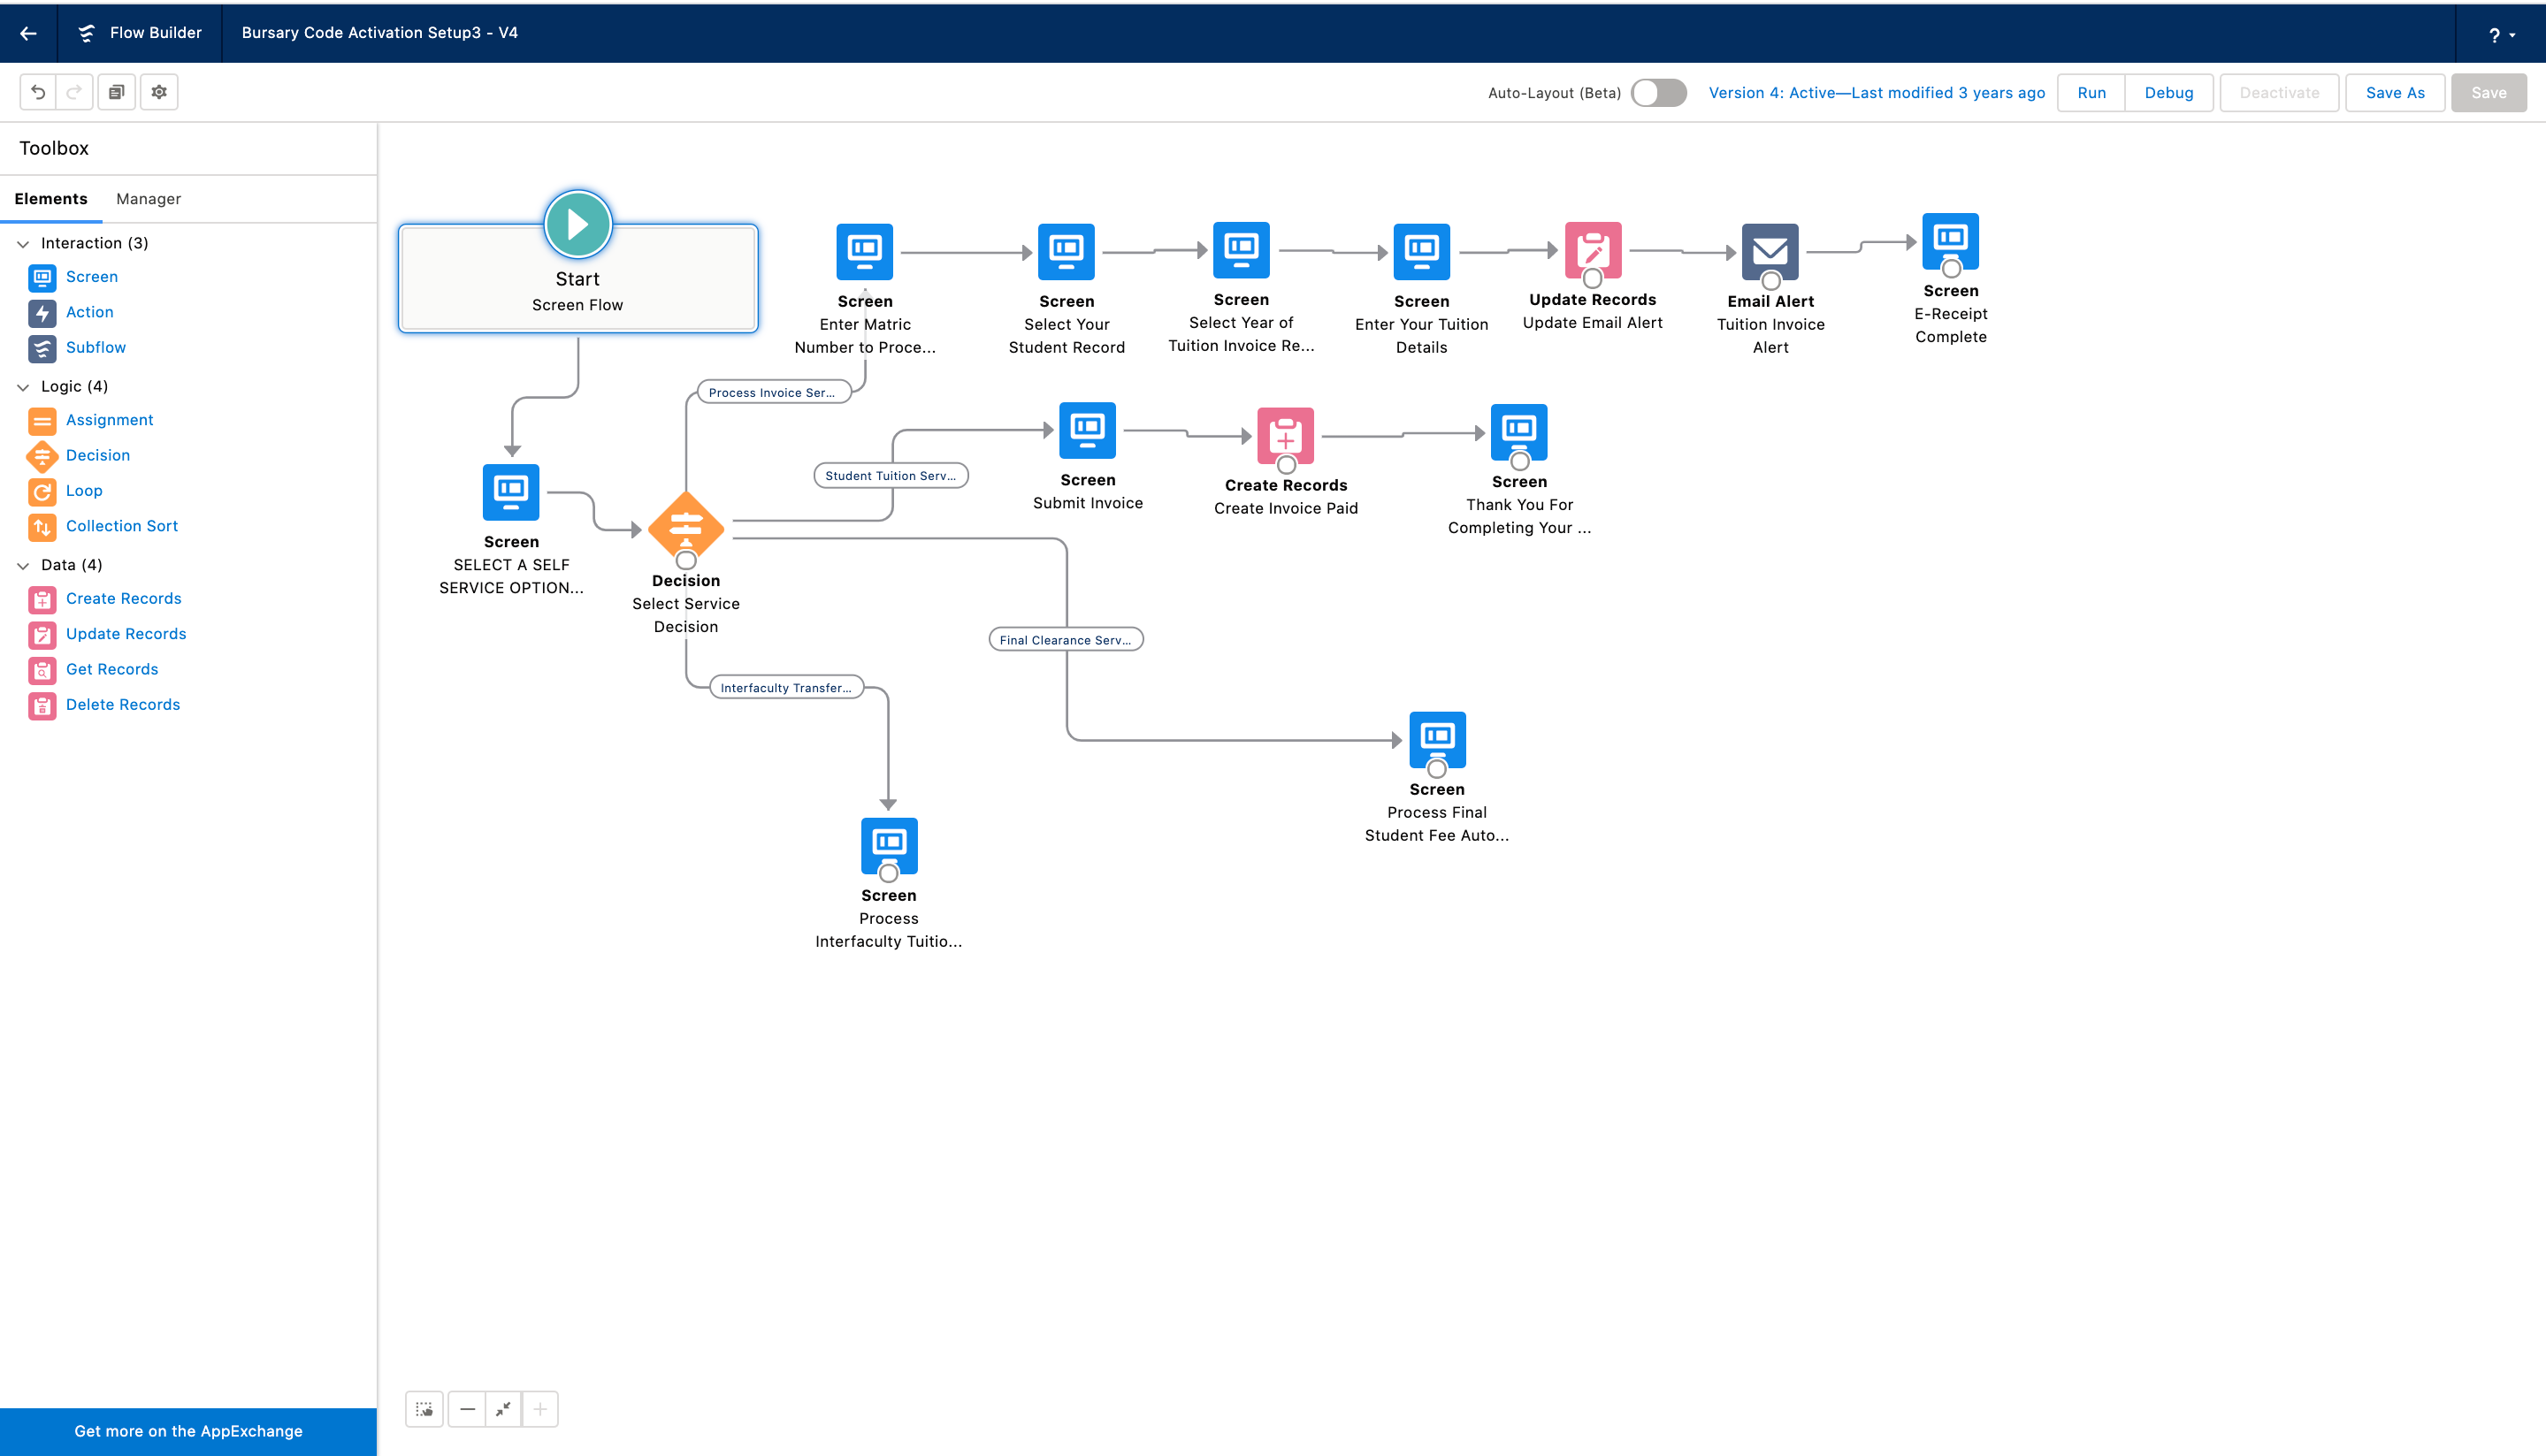The width and height of the screenshot is (2546, 1456).
Task: Select the Subflow element in toolbox
Action: tap(77, 347)
